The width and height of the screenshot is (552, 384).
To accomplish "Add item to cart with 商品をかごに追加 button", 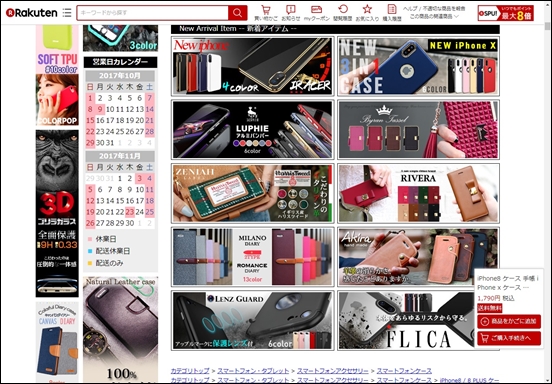I will pos(509,321).
